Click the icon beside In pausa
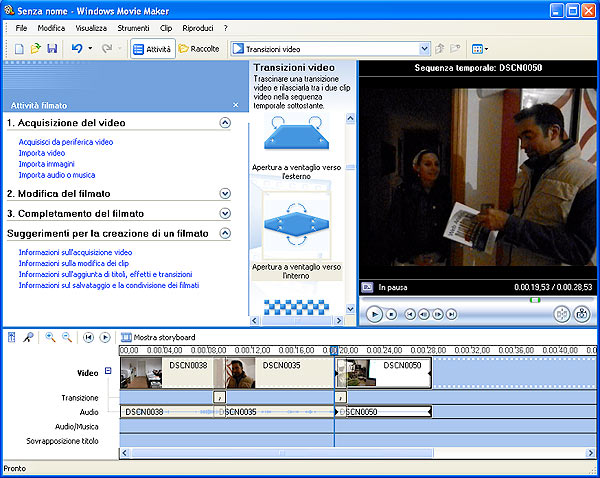This screenshot has height=478, width=600. (x=367, y=287)
